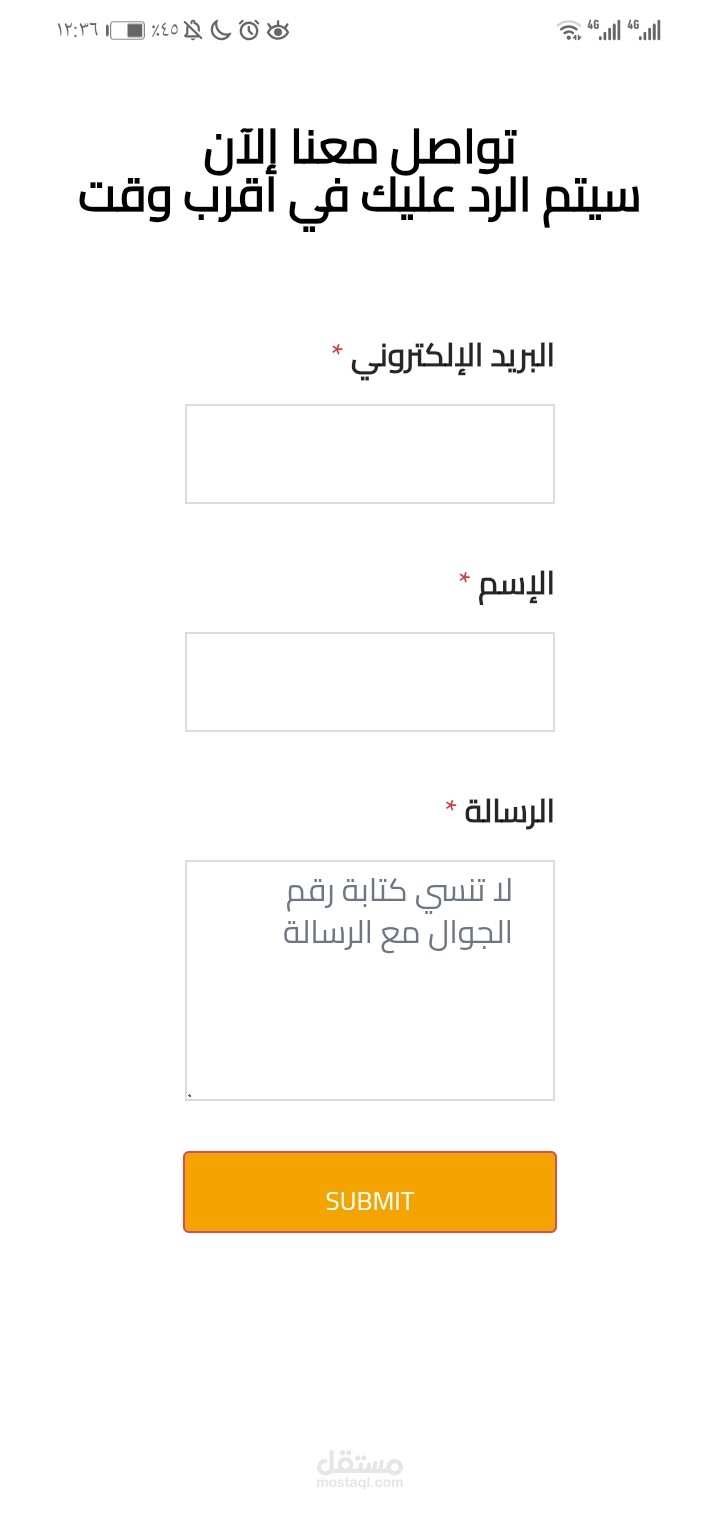Click the تواصل معنا الآن heading
720x1520 pixels.
coord(360,148)
